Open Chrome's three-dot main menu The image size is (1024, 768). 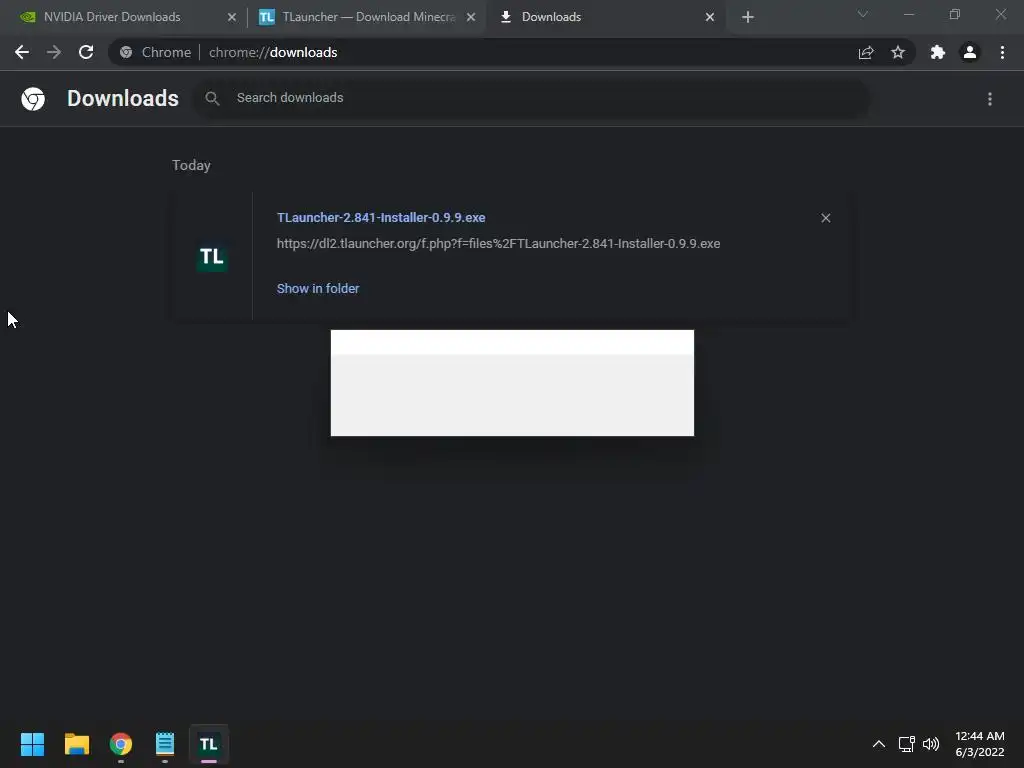click(1002, 52)
